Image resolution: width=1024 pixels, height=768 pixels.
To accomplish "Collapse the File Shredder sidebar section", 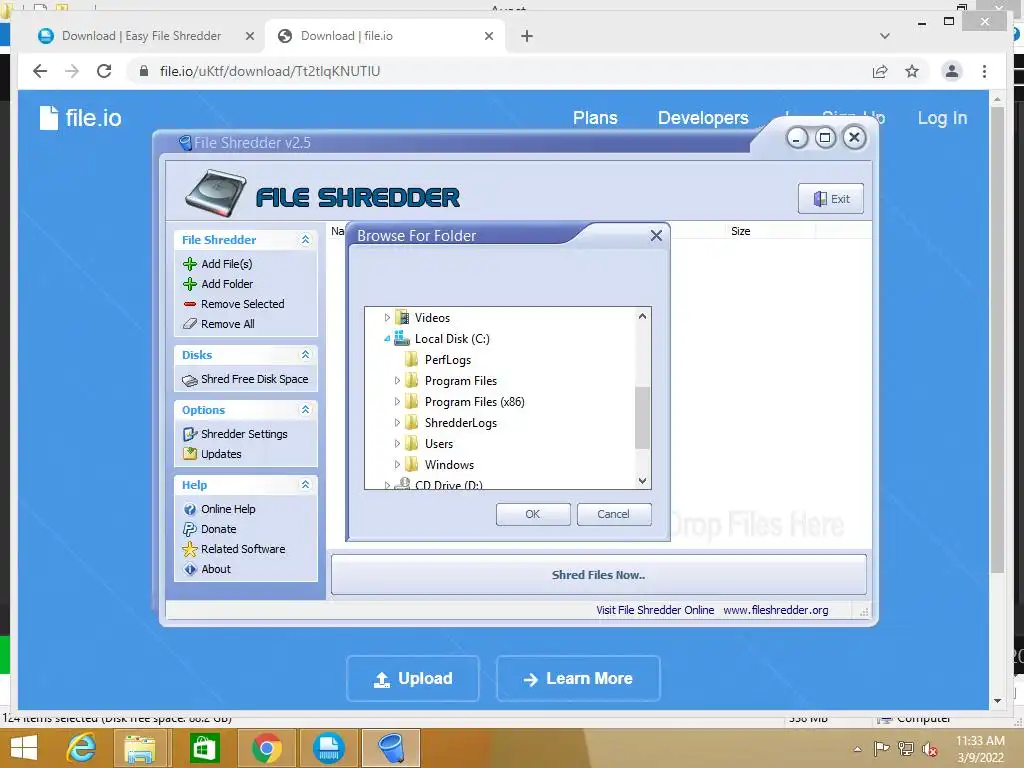I will [x=305, y=240].
